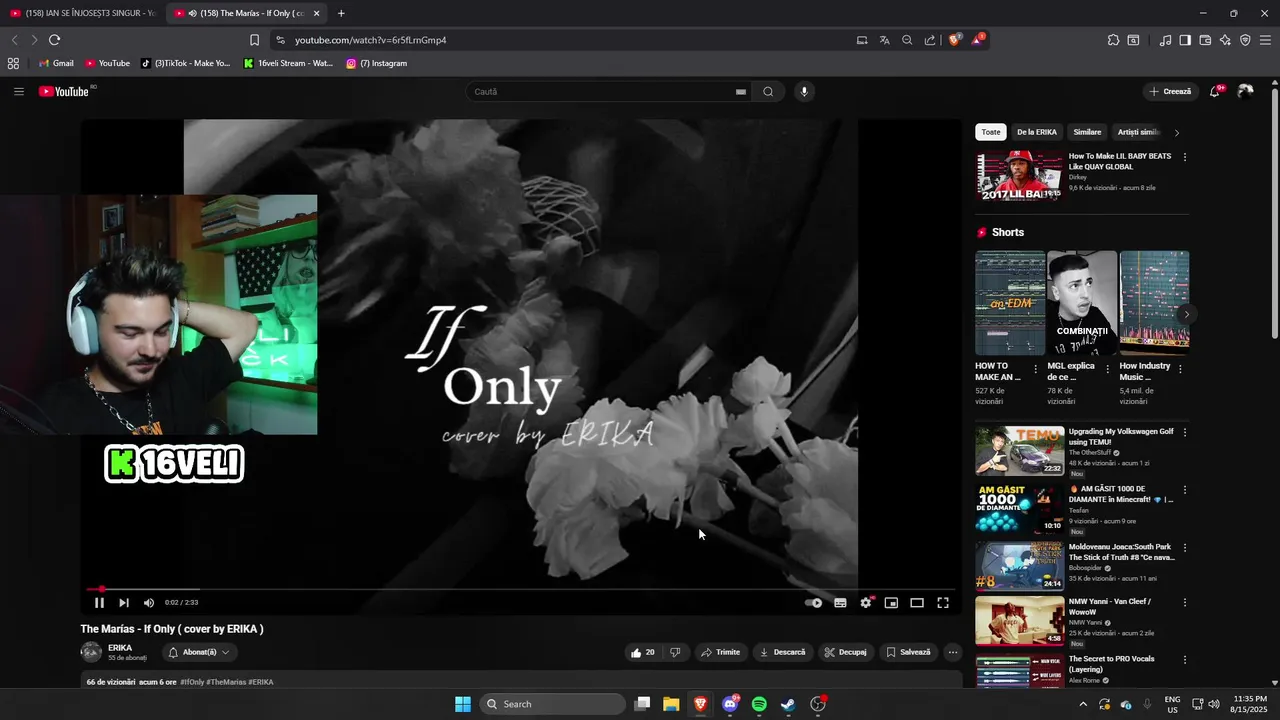Screen dimensions: 1280x720
Task: Toggle subtitles in the player
Action: (x=840, y=603)
